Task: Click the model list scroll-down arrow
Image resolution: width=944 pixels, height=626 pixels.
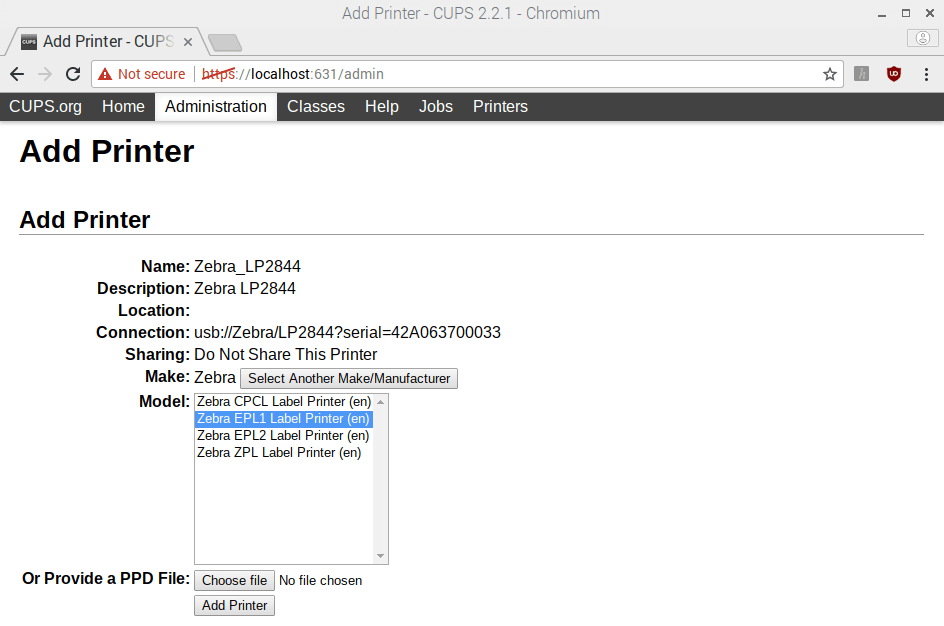Action: pyautogui.click(x=380, y=556)
